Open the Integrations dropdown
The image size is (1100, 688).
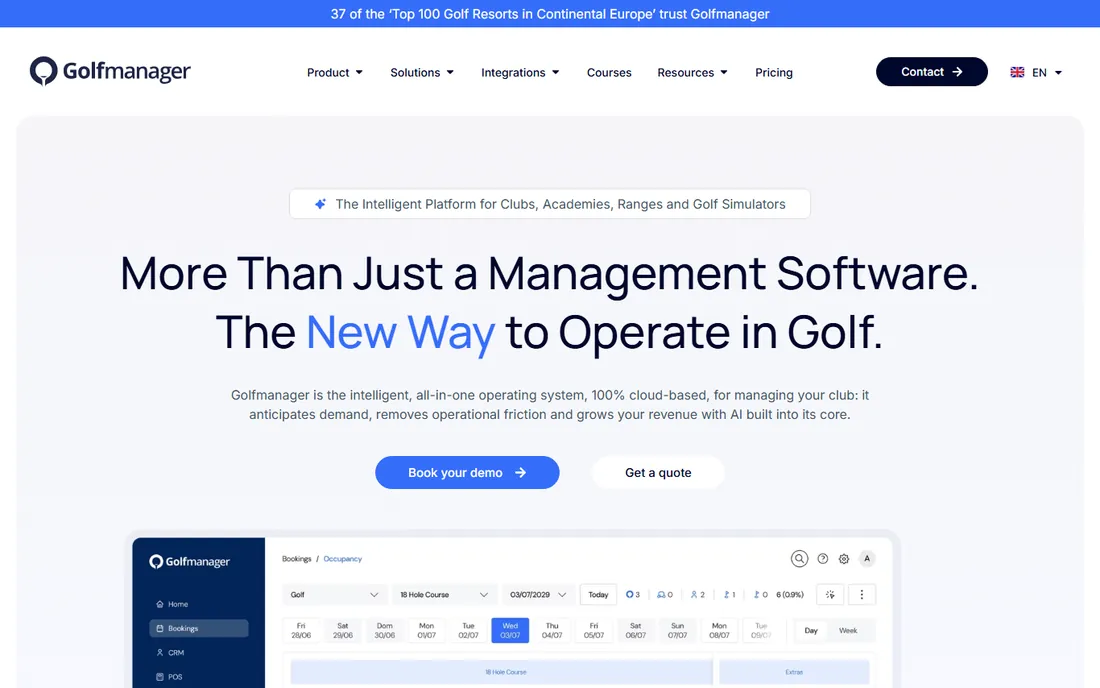(520, 72)
